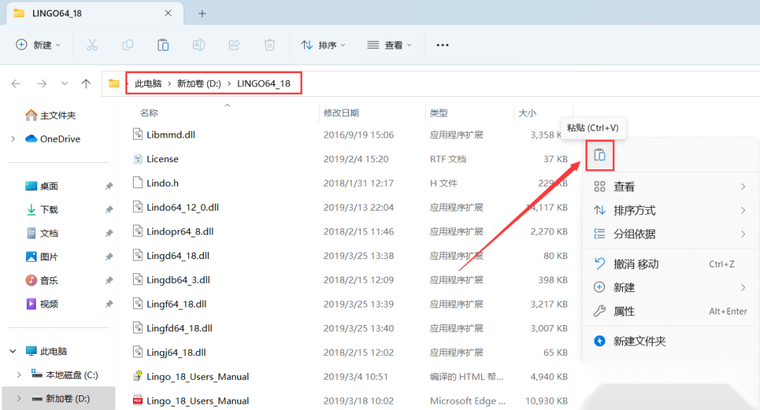Sort by 大小 column header
This screenshot has width=760, height=410.
[527, 113]
